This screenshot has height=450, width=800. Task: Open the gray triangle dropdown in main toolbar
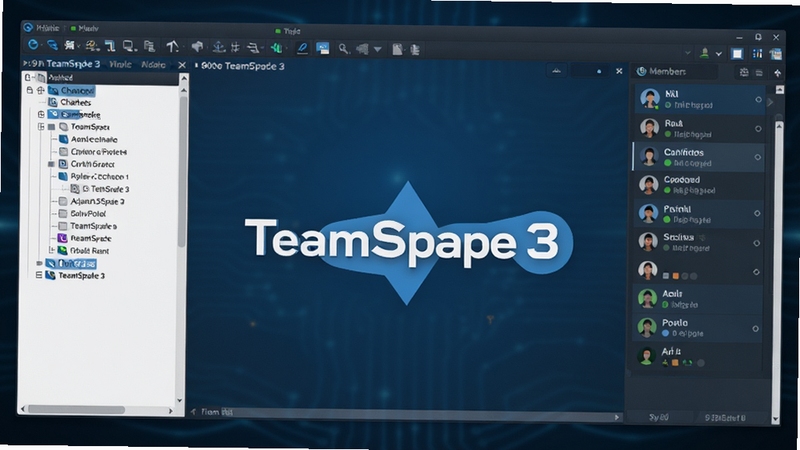pyautogui.click(x=378, y=49)
